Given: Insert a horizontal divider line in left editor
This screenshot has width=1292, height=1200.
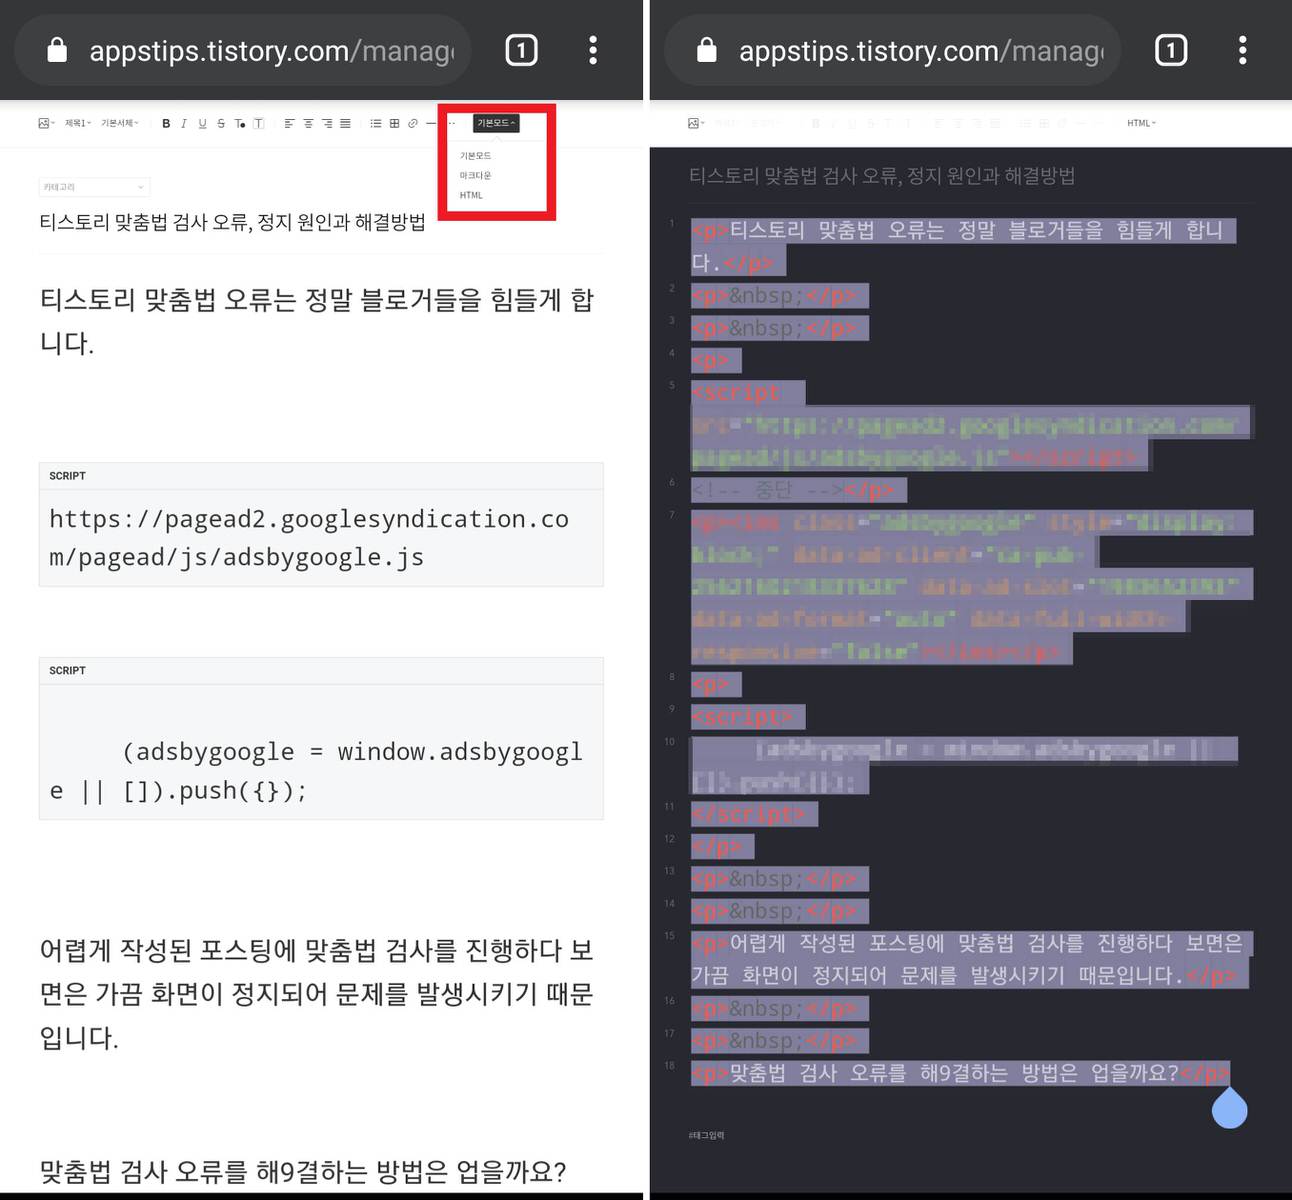Looking at the screenshot, I should 431,123.
